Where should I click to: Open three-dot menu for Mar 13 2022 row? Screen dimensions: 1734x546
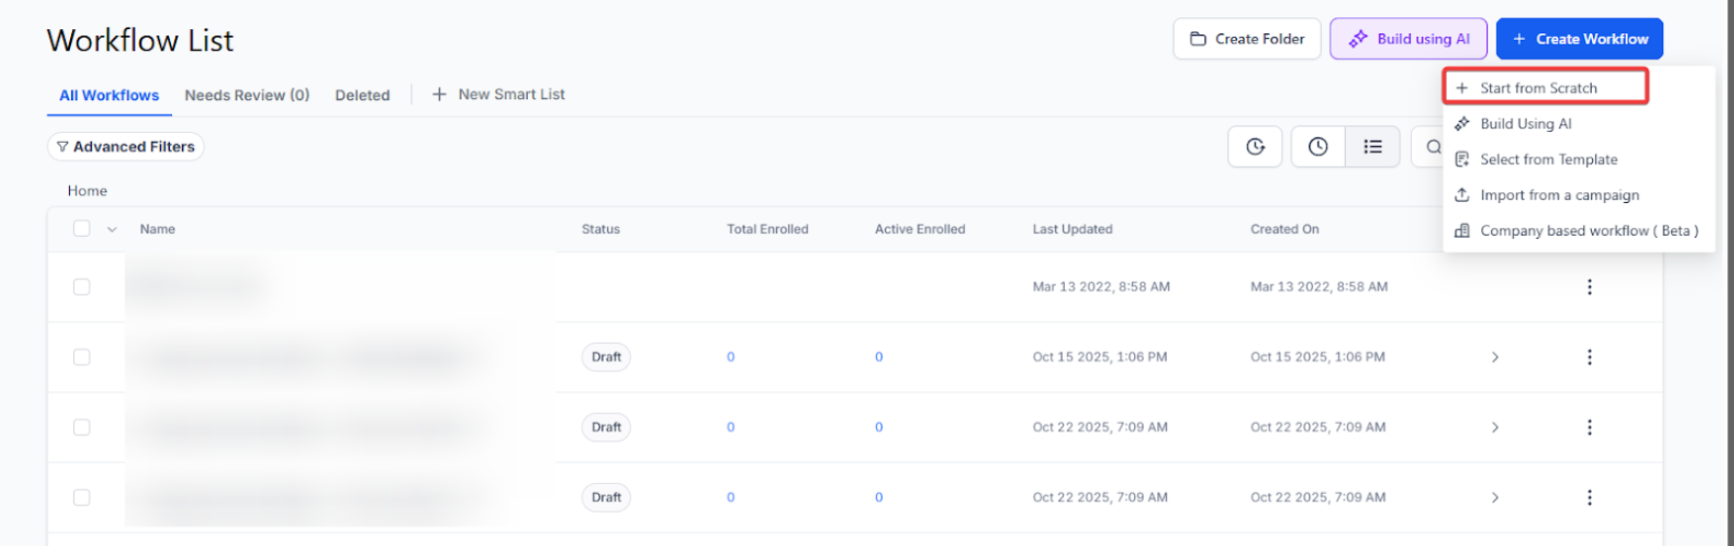point(1589,287)
